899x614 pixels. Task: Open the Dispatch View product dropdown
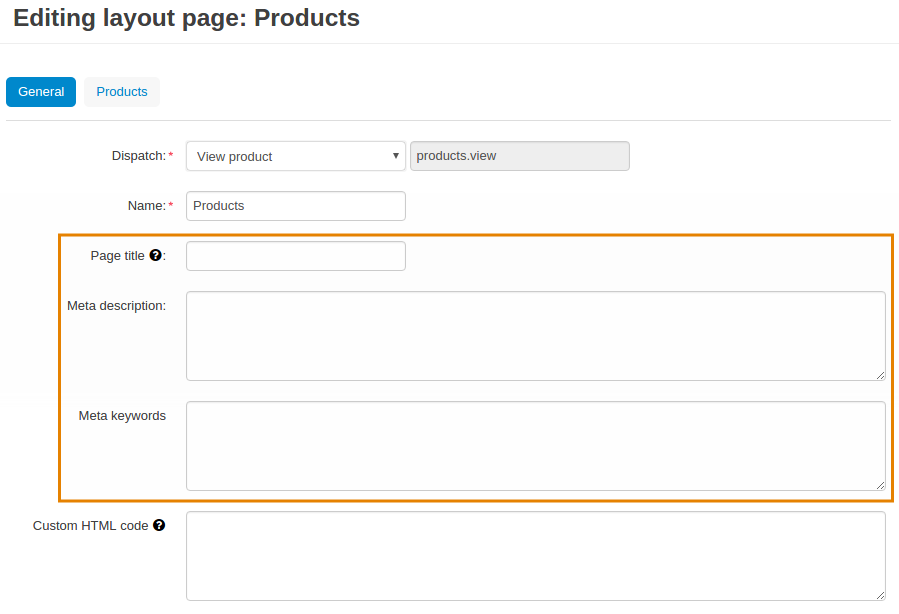(x=296, y=156)
